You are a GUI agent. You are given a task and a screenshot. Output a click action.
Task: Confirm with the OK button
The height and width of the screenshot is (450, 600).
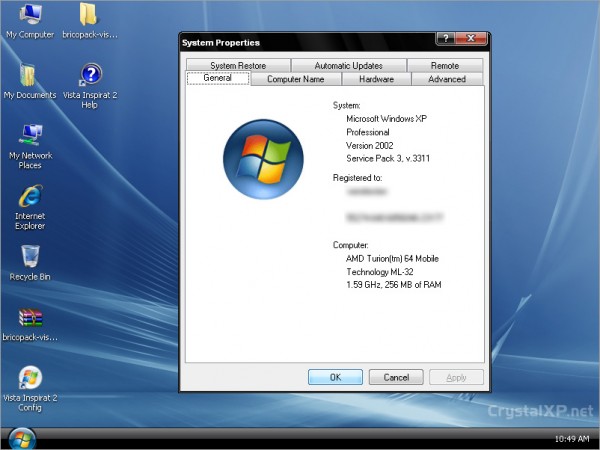click(x=336, y=377)
